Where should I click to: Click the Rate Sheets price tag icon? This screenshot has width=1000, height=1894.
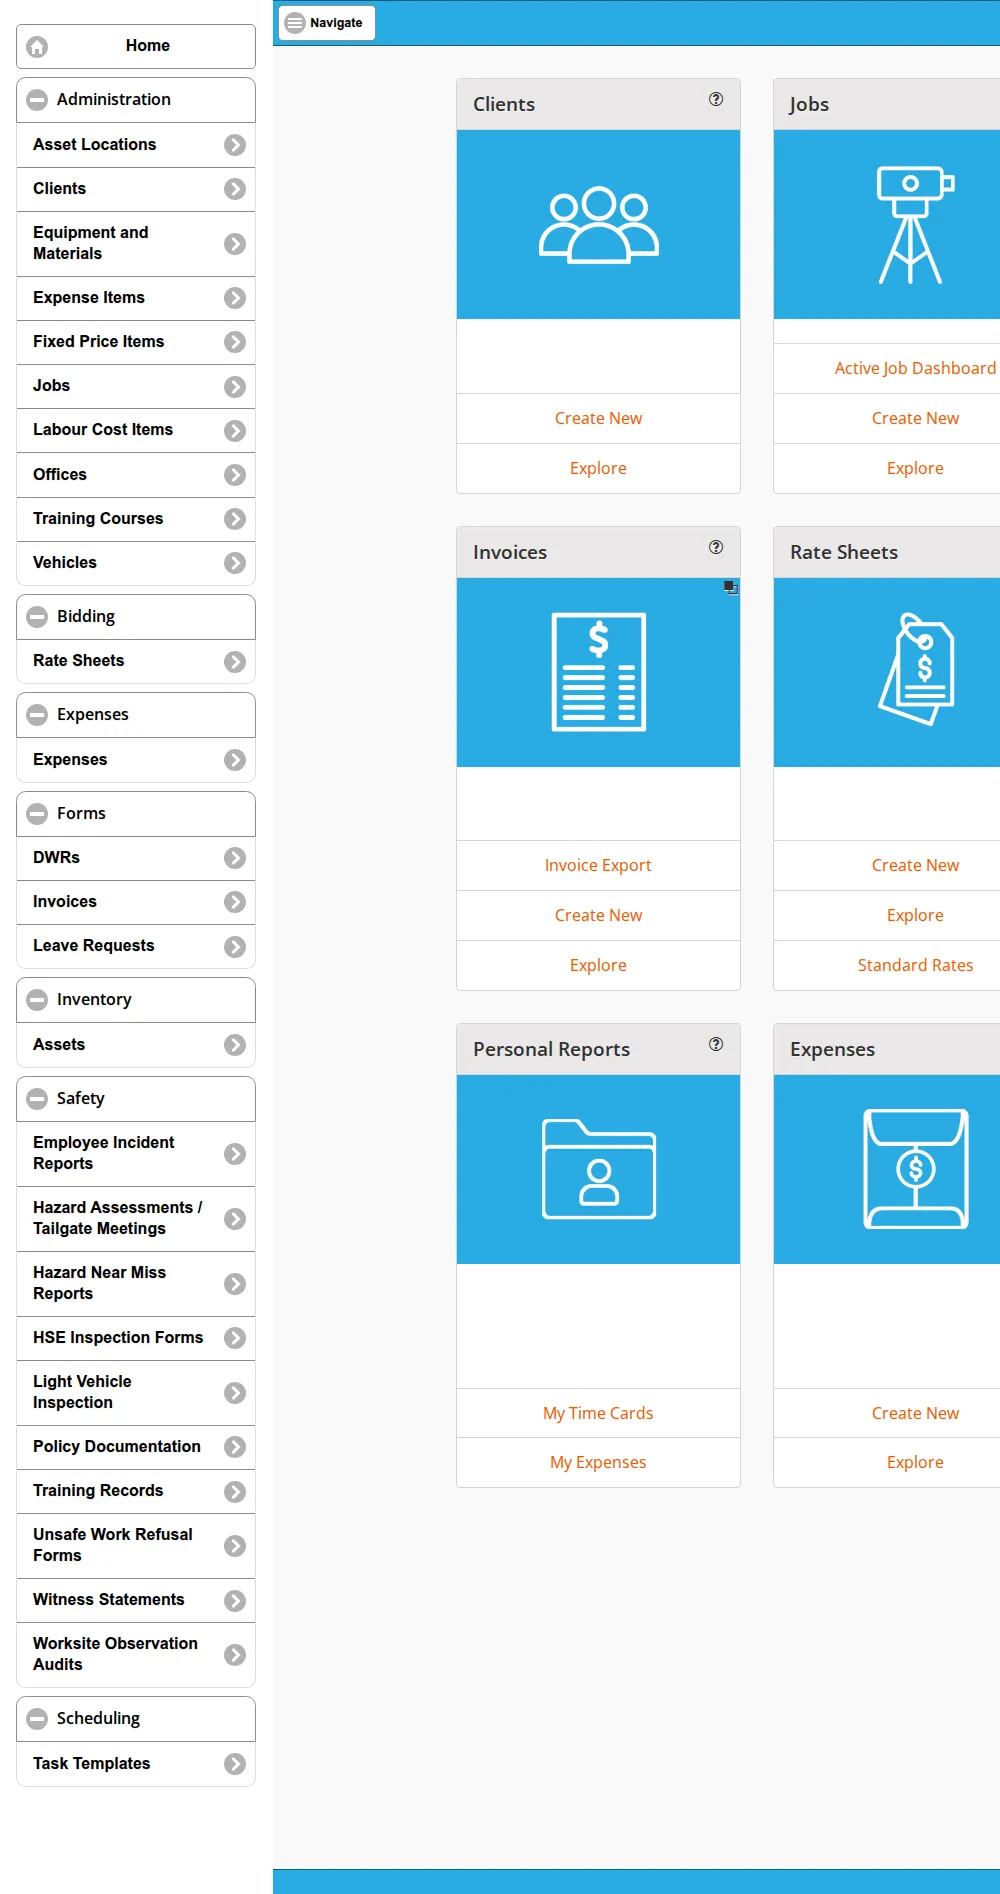pos(917,669)
